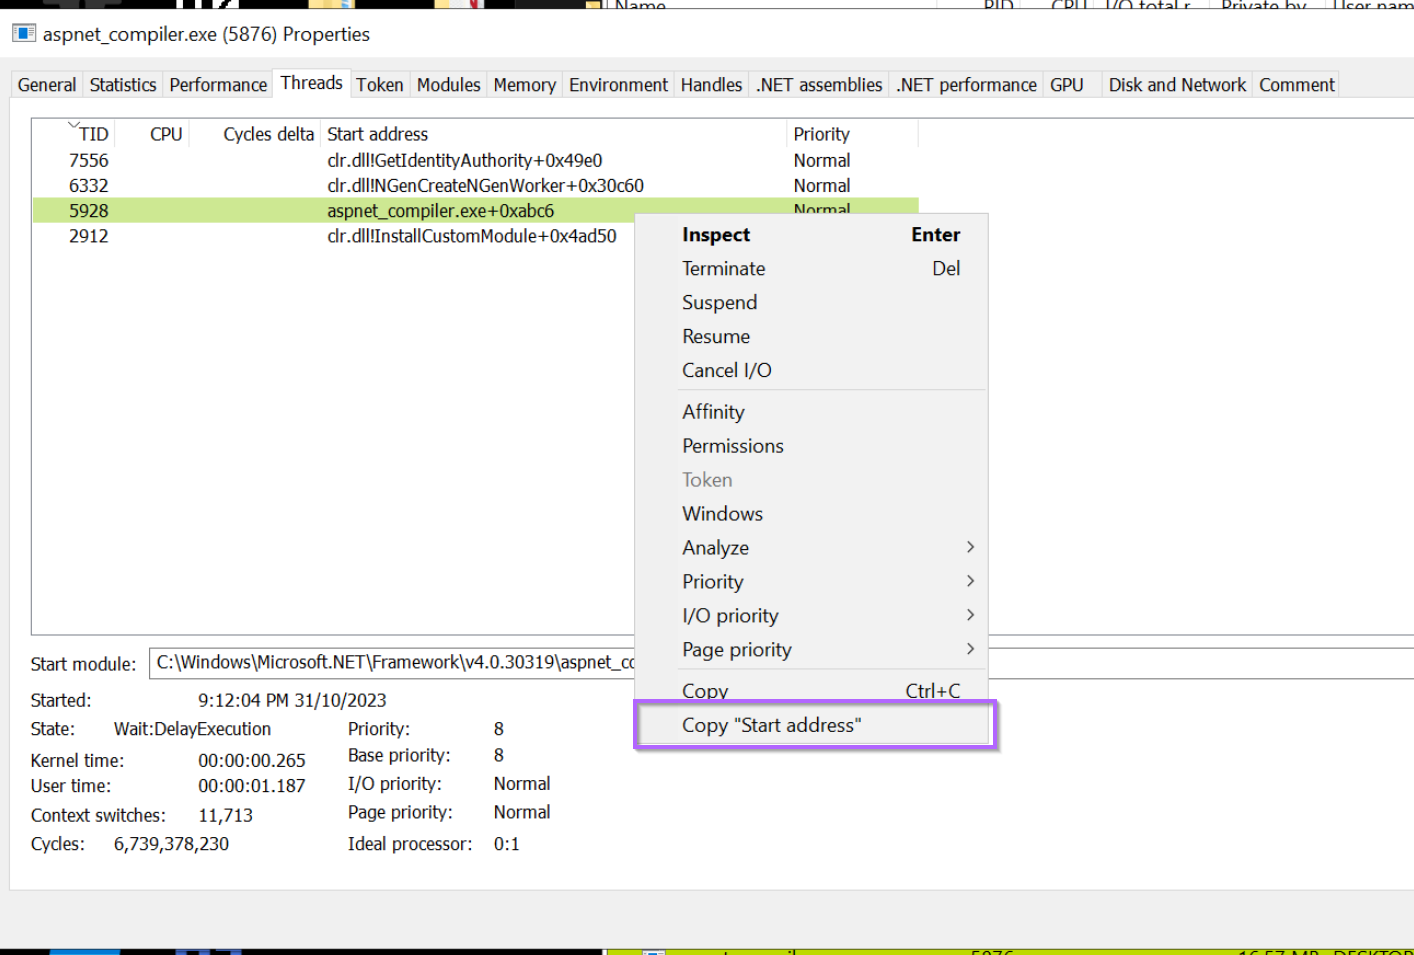Switch to the Token tab
Screen dimensions: 1414x955
(x=380, y=85)
